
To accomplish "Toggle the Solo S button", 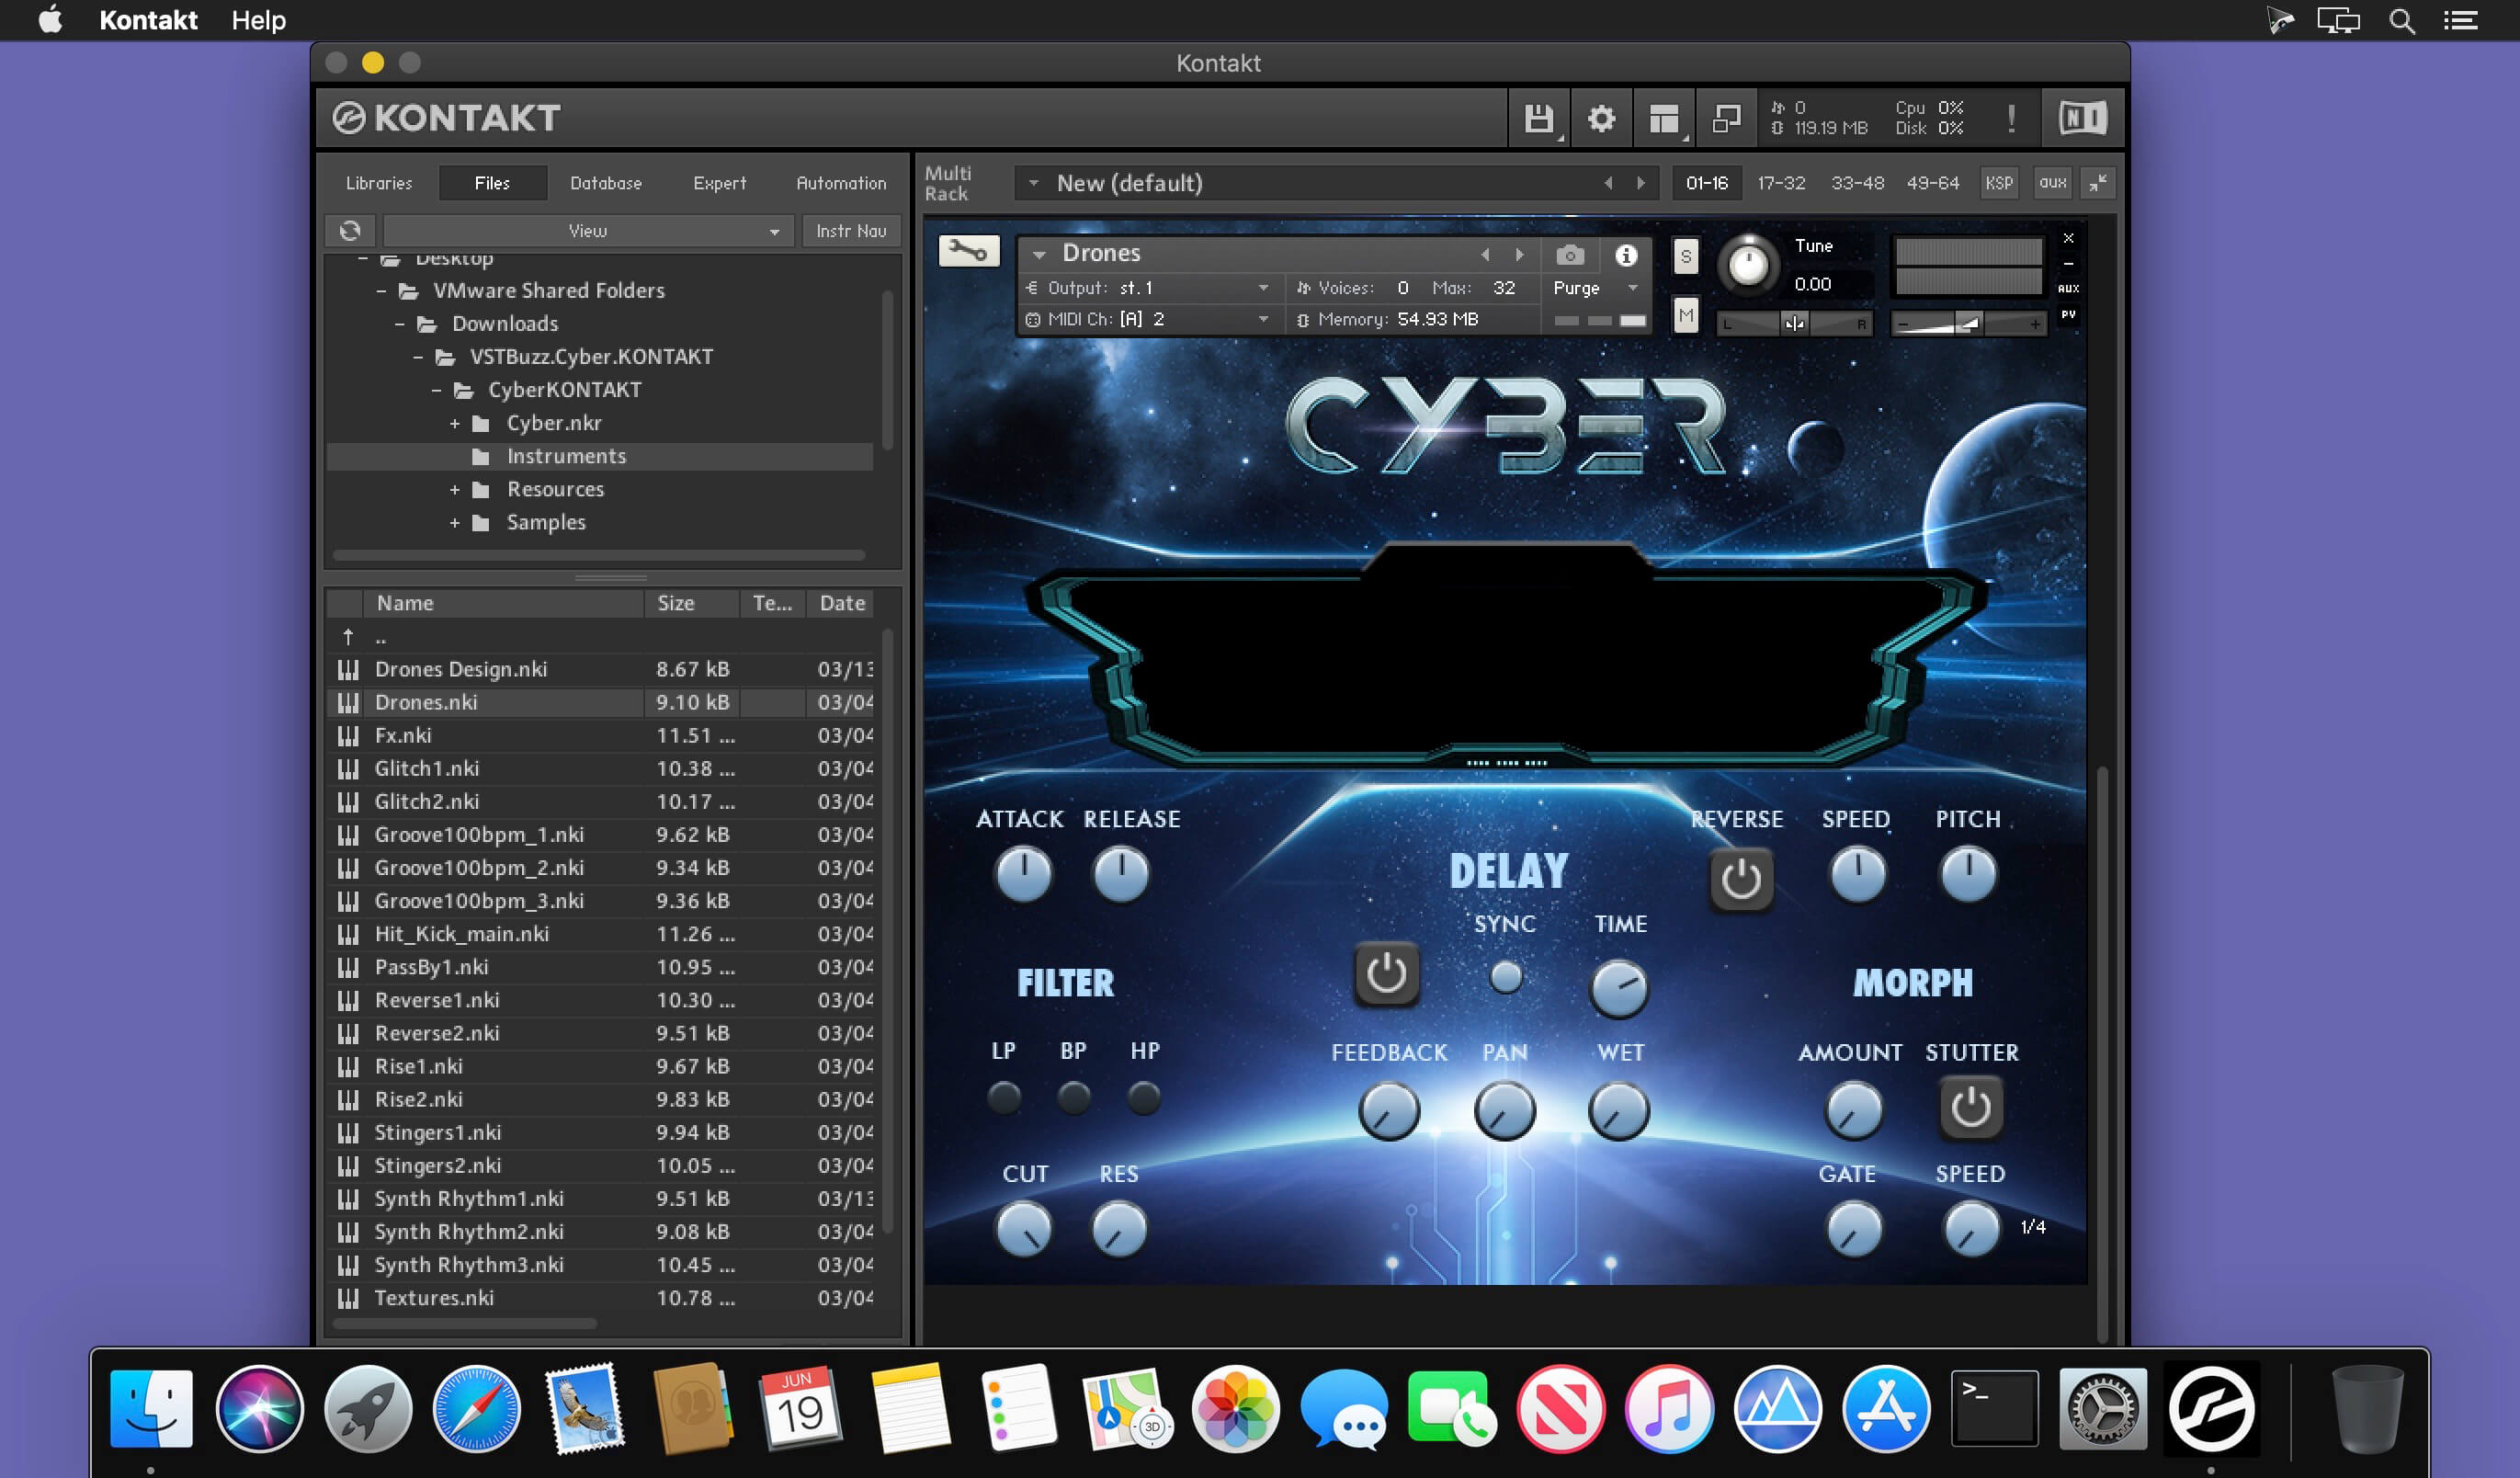I will pos(1686,256).
